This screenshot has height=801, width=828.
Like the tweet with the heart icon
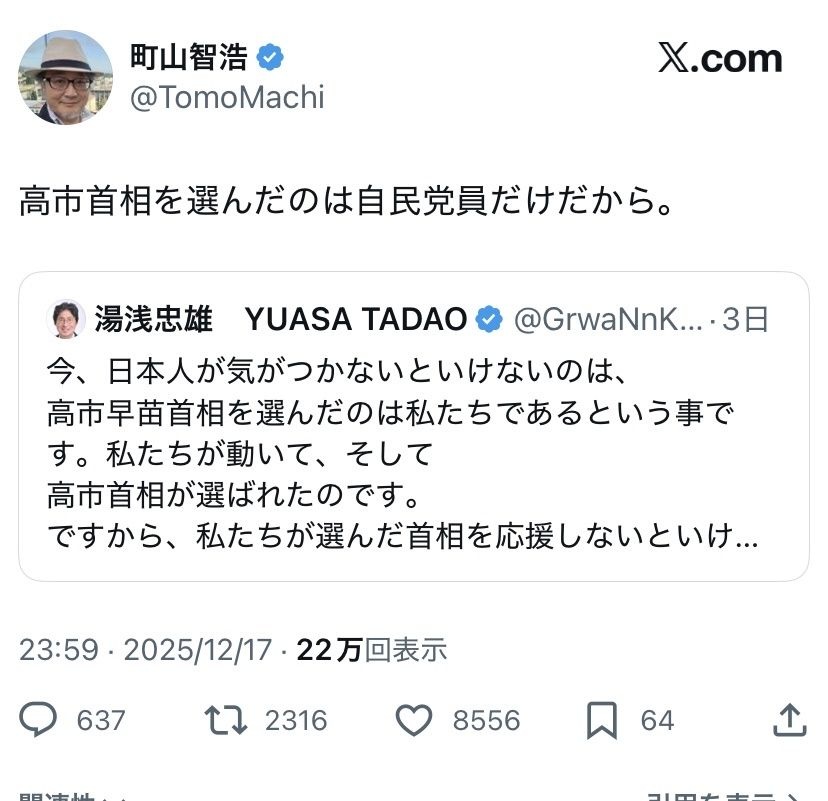tap(414, 720)
